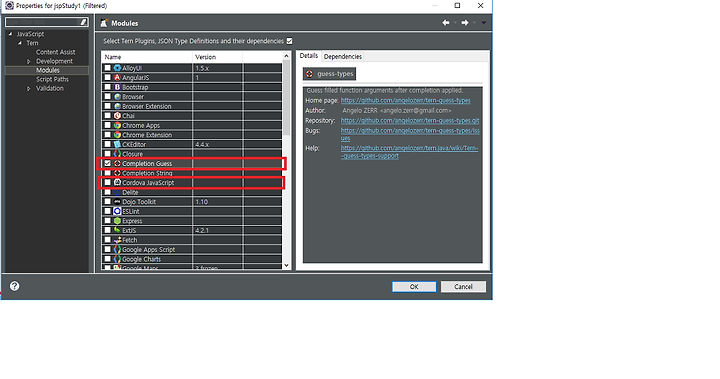Click the module list scrollbar thumb

[286, 98]
